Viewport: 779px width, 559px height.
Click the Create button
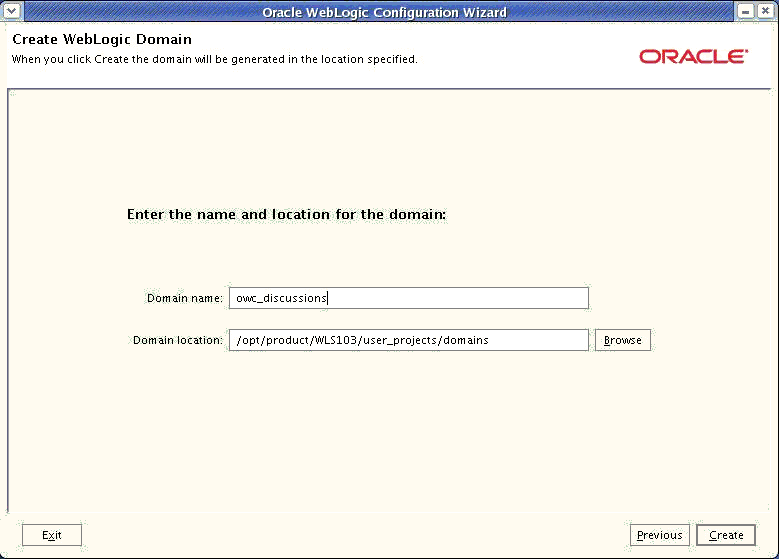coord(726,535)
